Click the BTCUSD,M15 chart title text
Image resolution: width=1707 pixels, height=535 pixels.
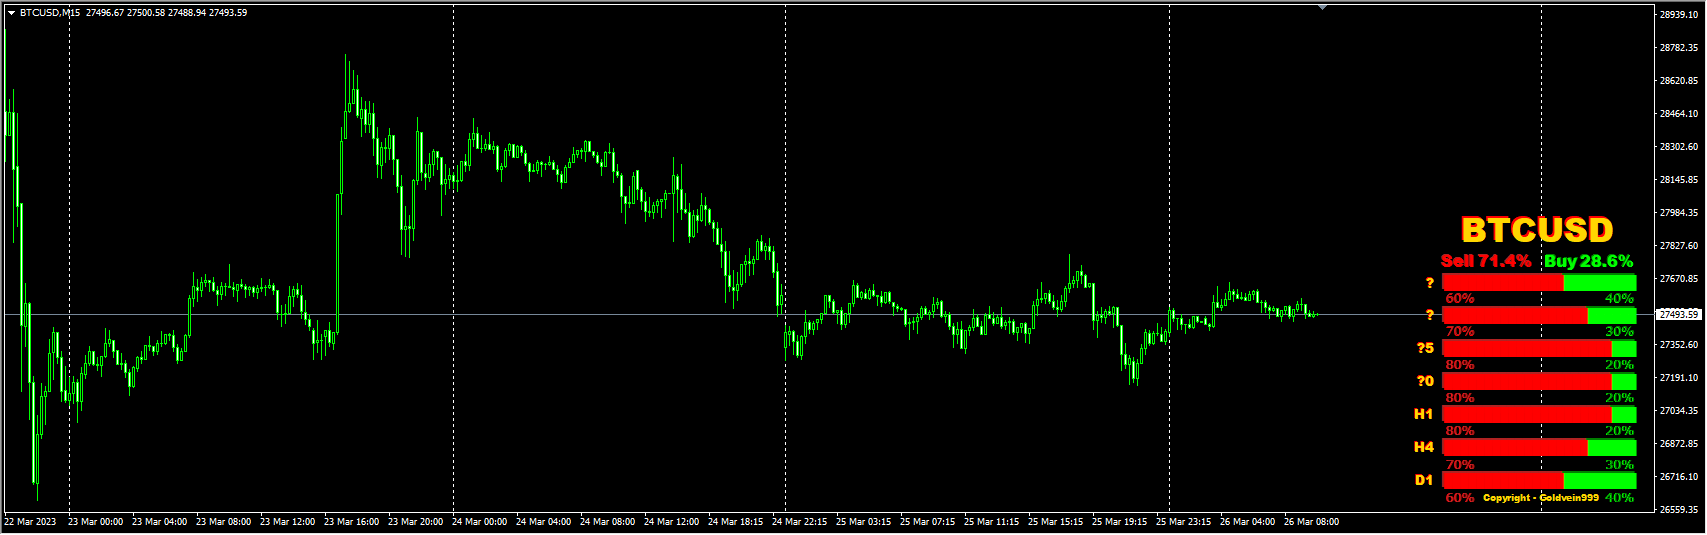click(50, 13)
